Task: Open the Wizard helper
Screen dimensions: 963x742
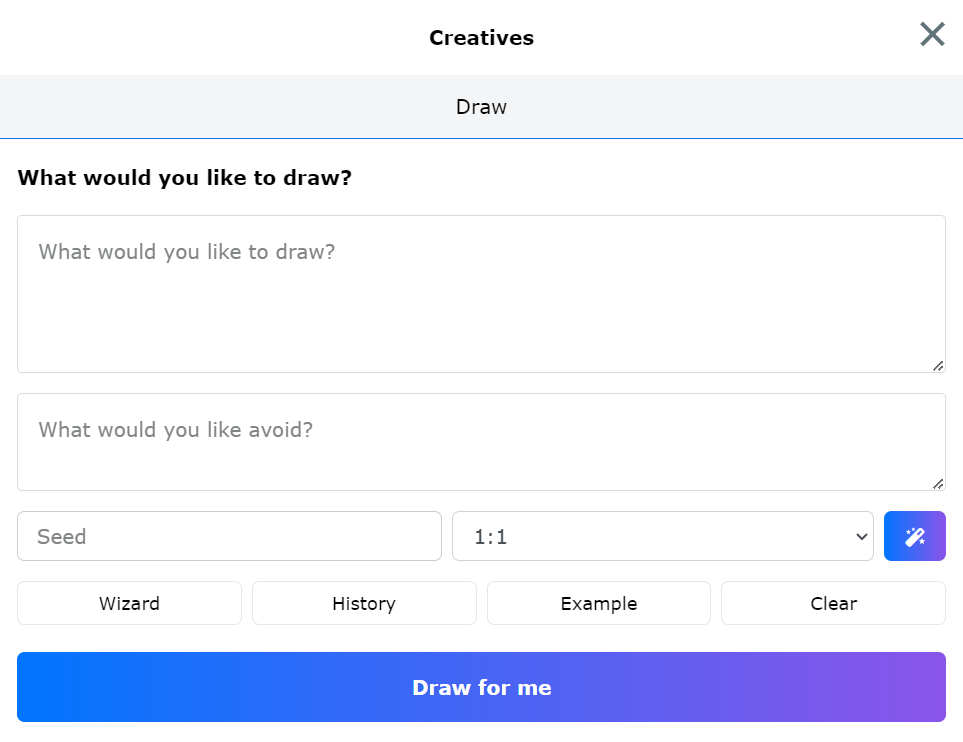Action: 129,604
